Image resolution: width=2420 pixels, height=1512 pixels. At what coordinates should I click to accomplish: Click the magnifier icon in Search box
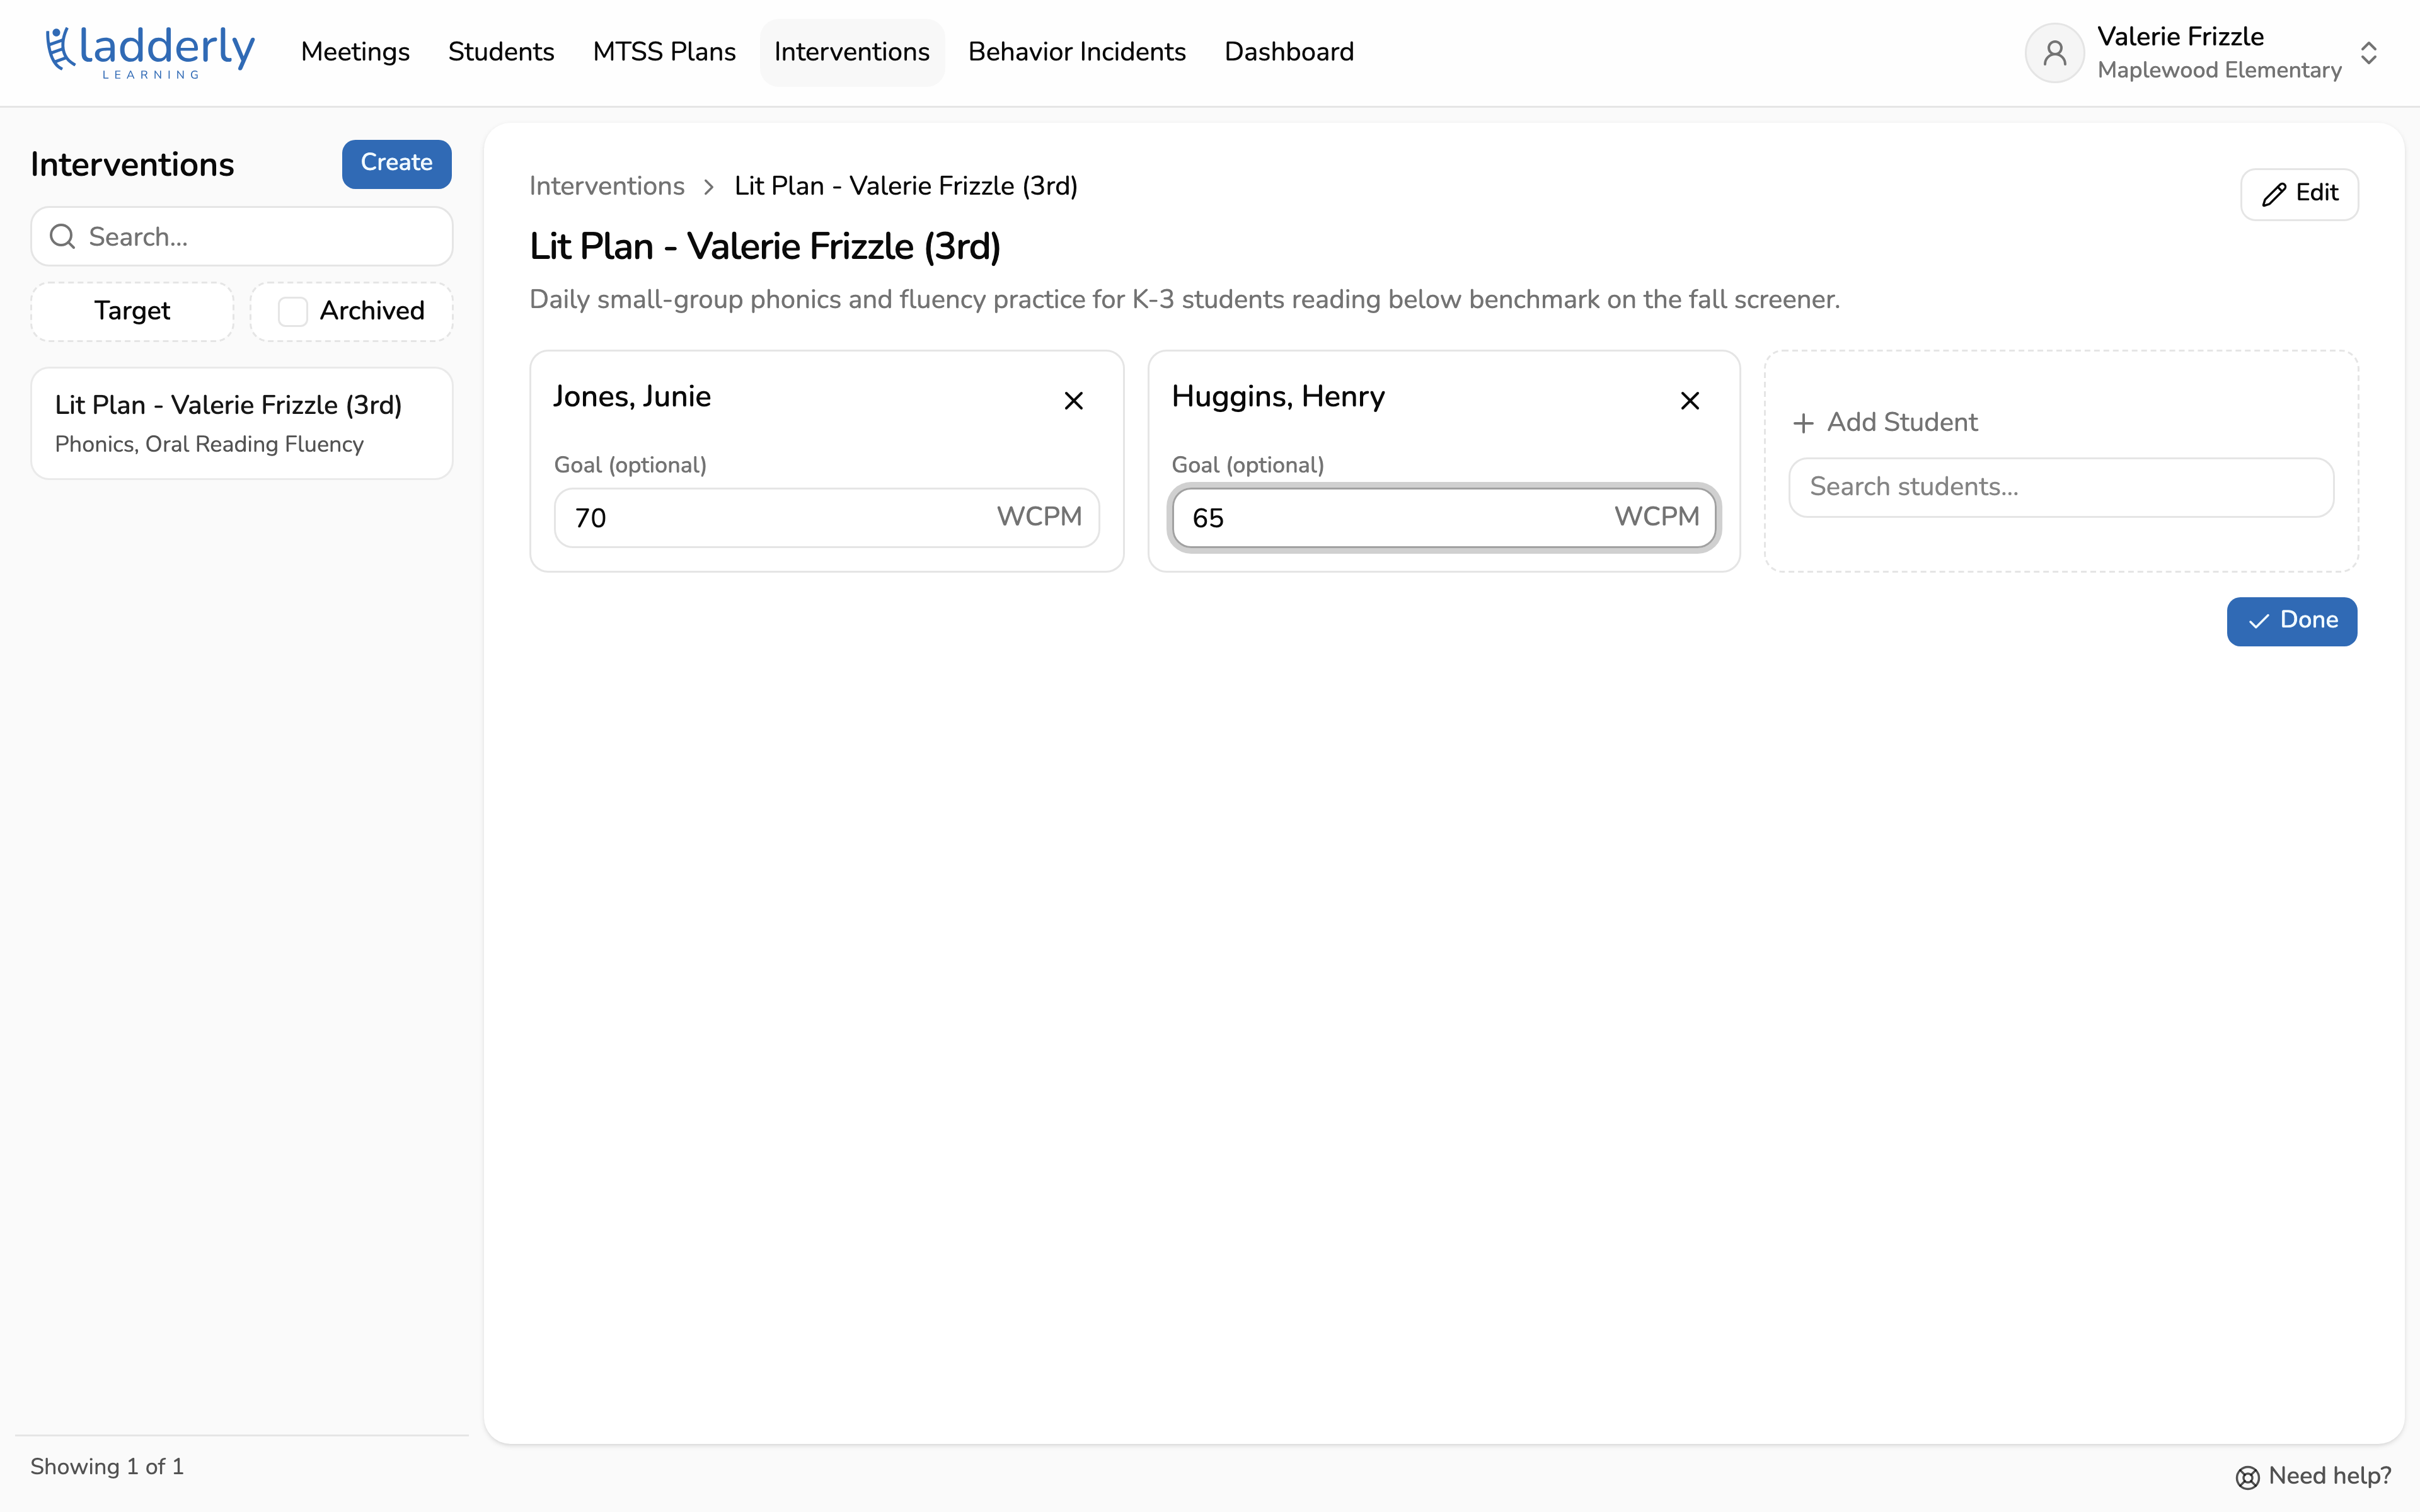coord(63,237)
